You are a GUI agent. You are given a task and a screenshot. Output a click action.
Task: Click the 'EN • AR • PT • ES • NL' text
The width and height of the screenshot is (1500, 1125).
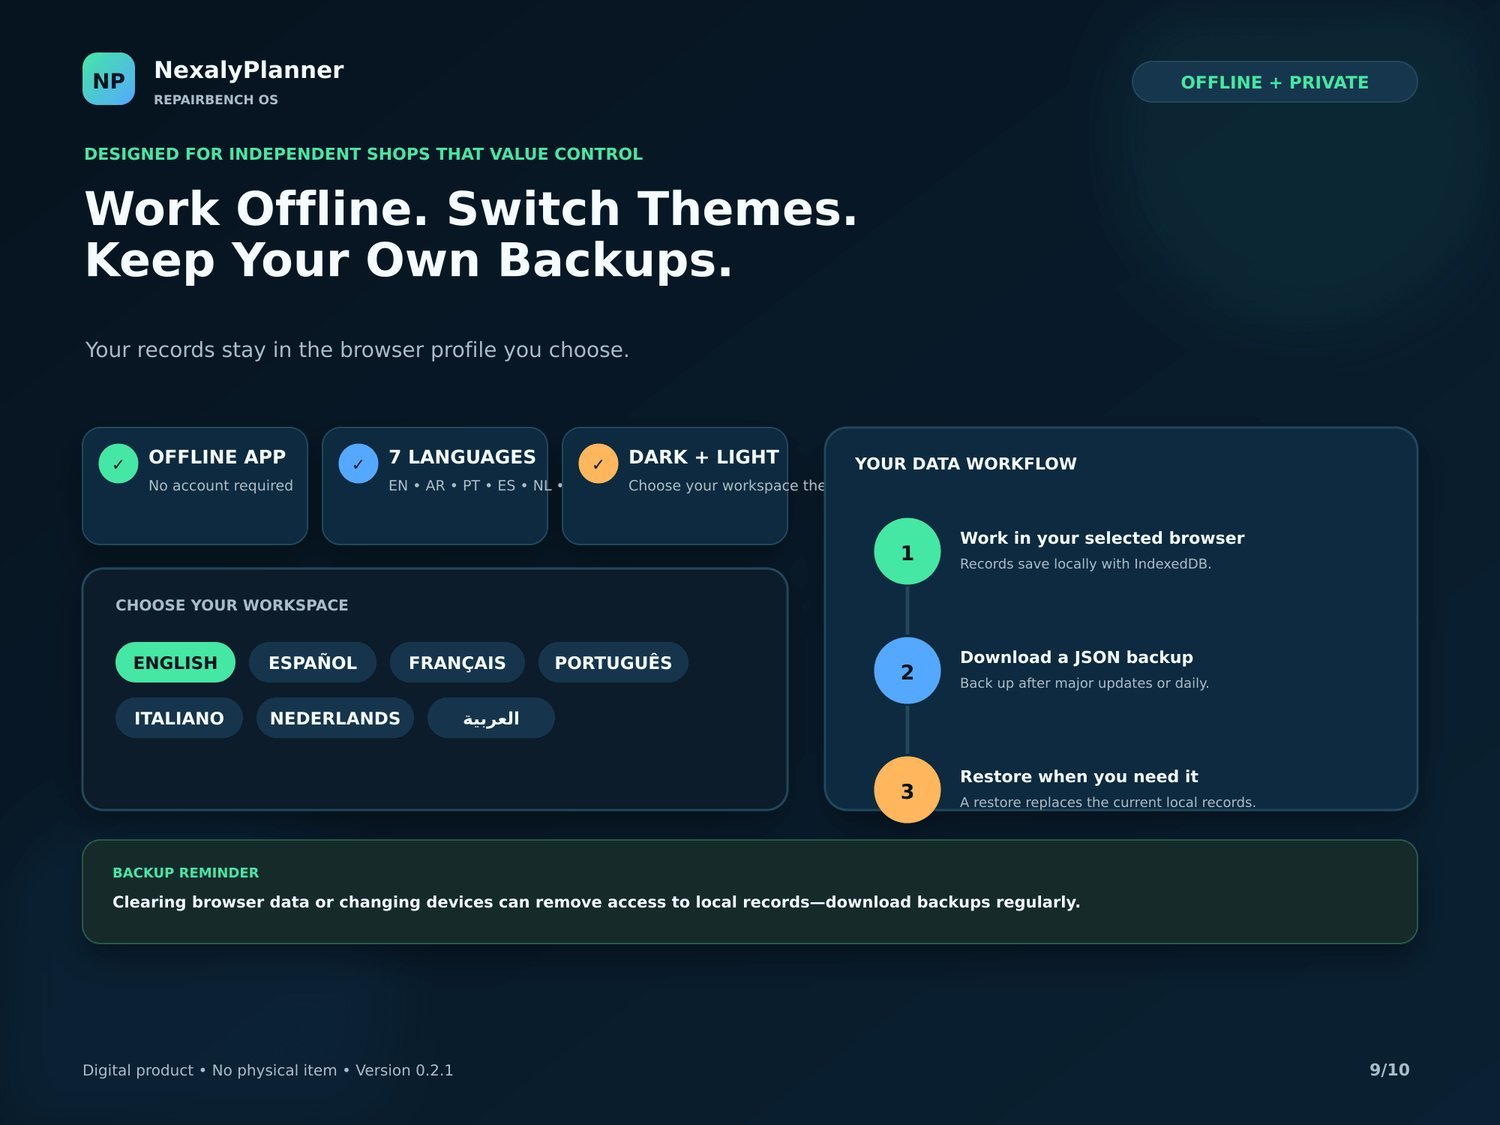476,485
